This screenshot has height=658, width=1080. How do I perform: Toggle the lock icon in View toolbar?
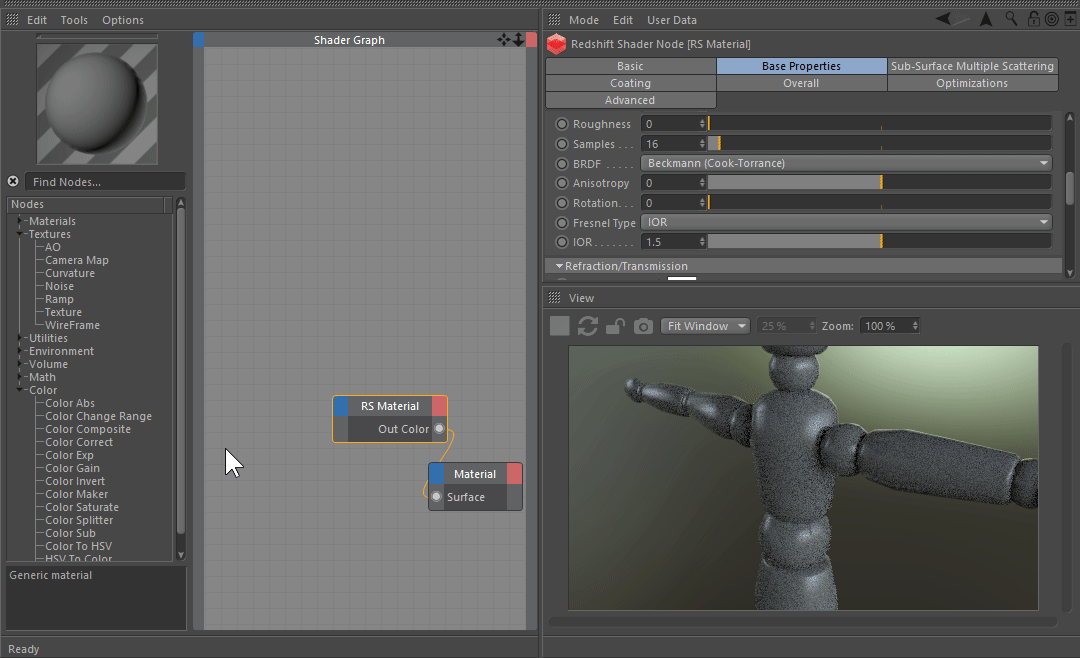(x=615, y=326)
